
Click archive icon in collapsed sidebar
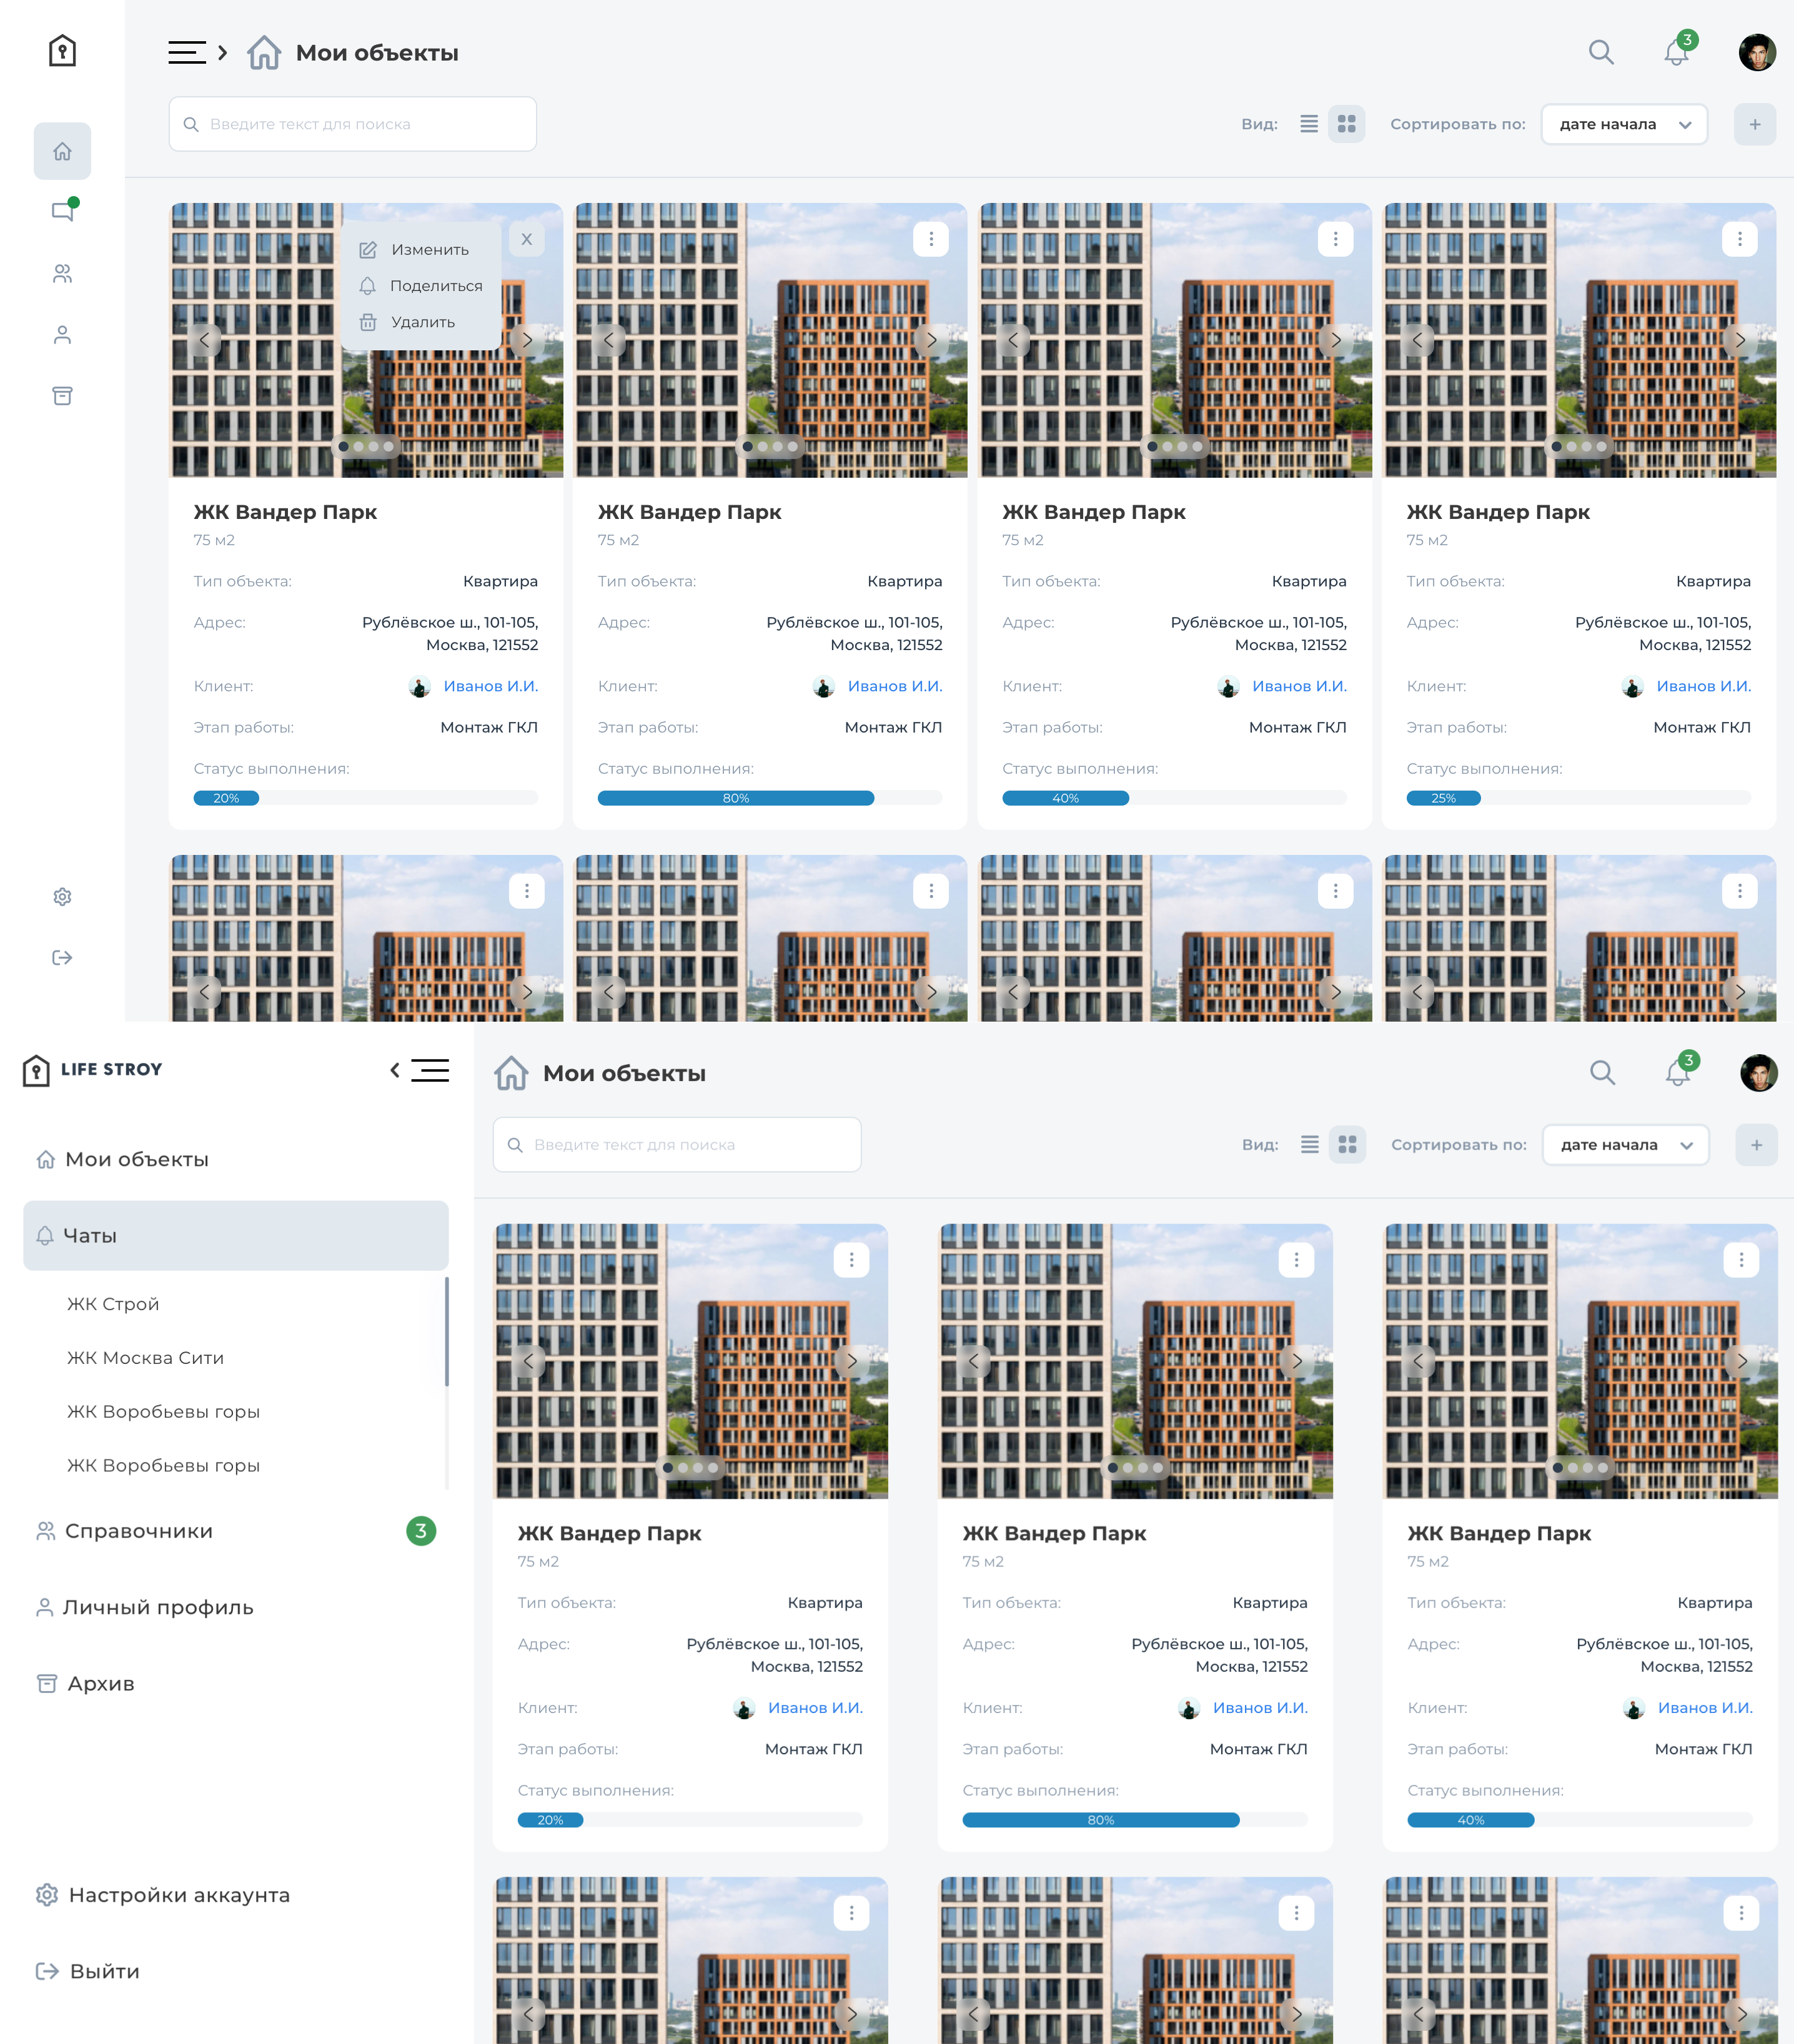tap(62, 396)
